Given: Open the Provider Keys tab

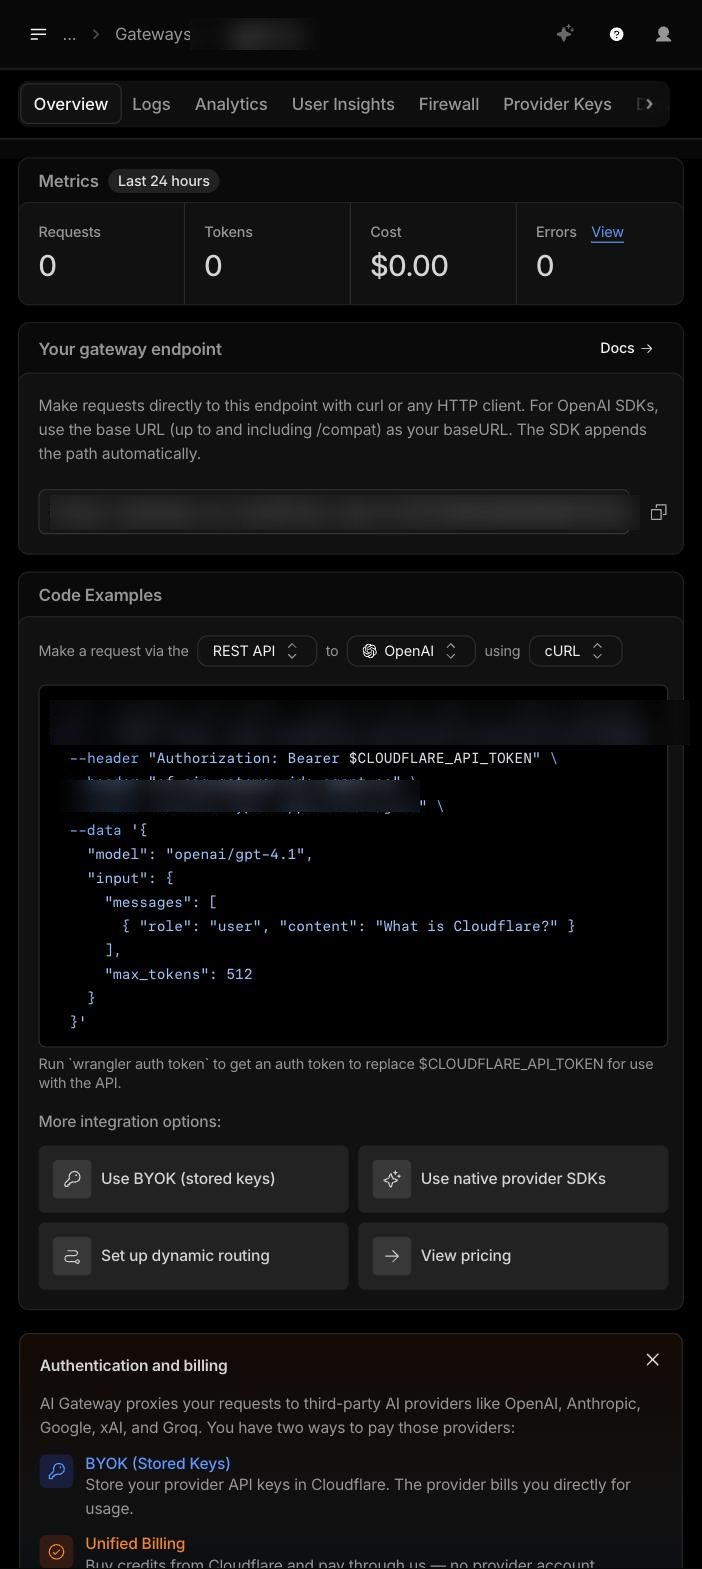Looking at the screenshot, I should pos(557,104).
